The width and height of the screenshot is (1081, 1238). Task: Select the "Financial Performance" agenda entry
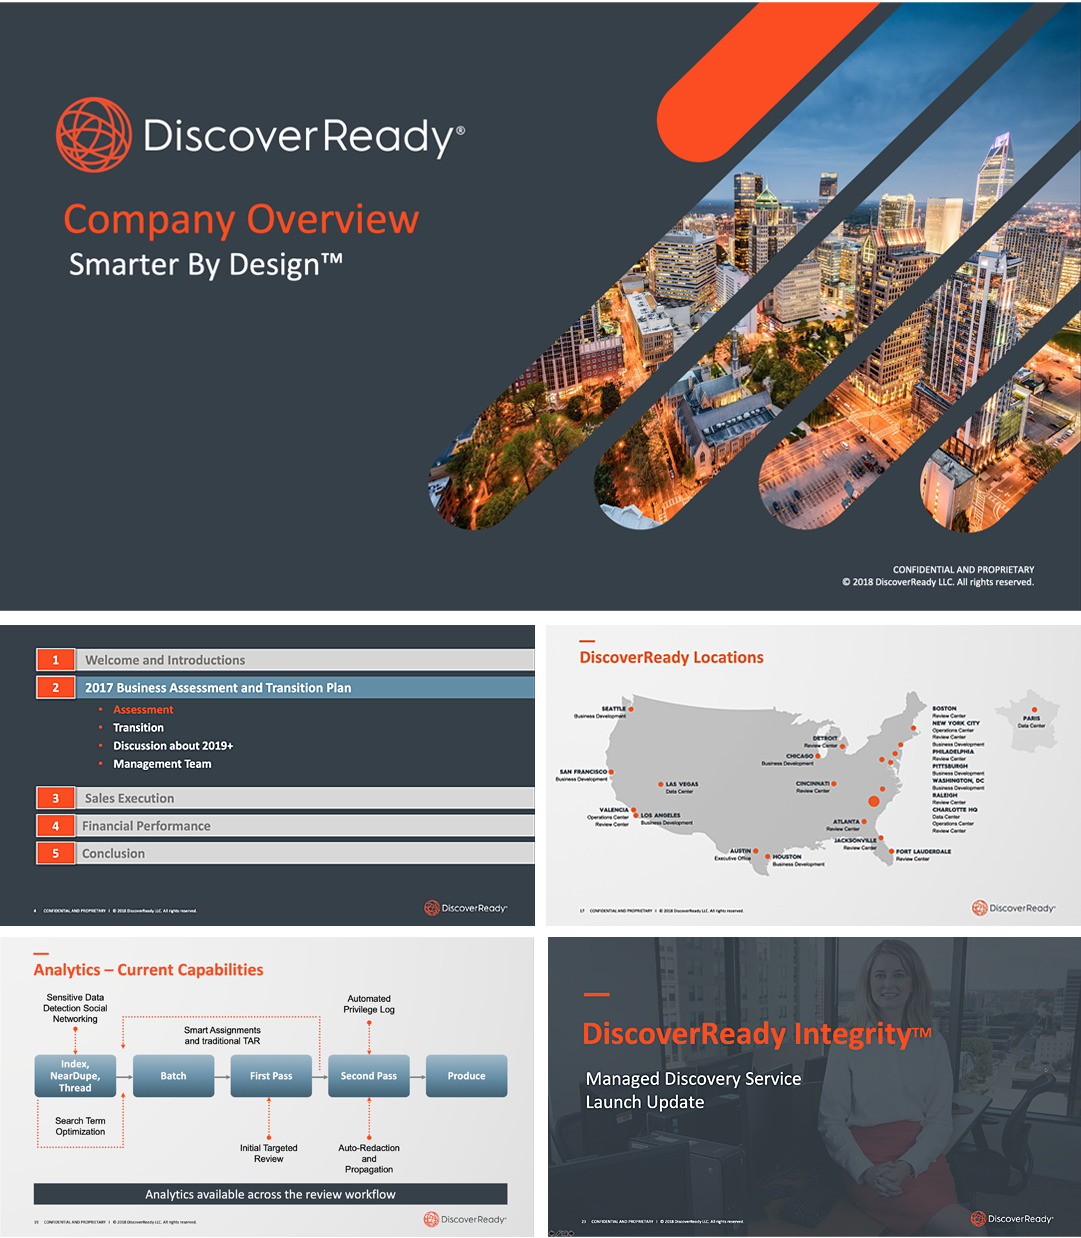pyautogui.click(x=146, y=825)
